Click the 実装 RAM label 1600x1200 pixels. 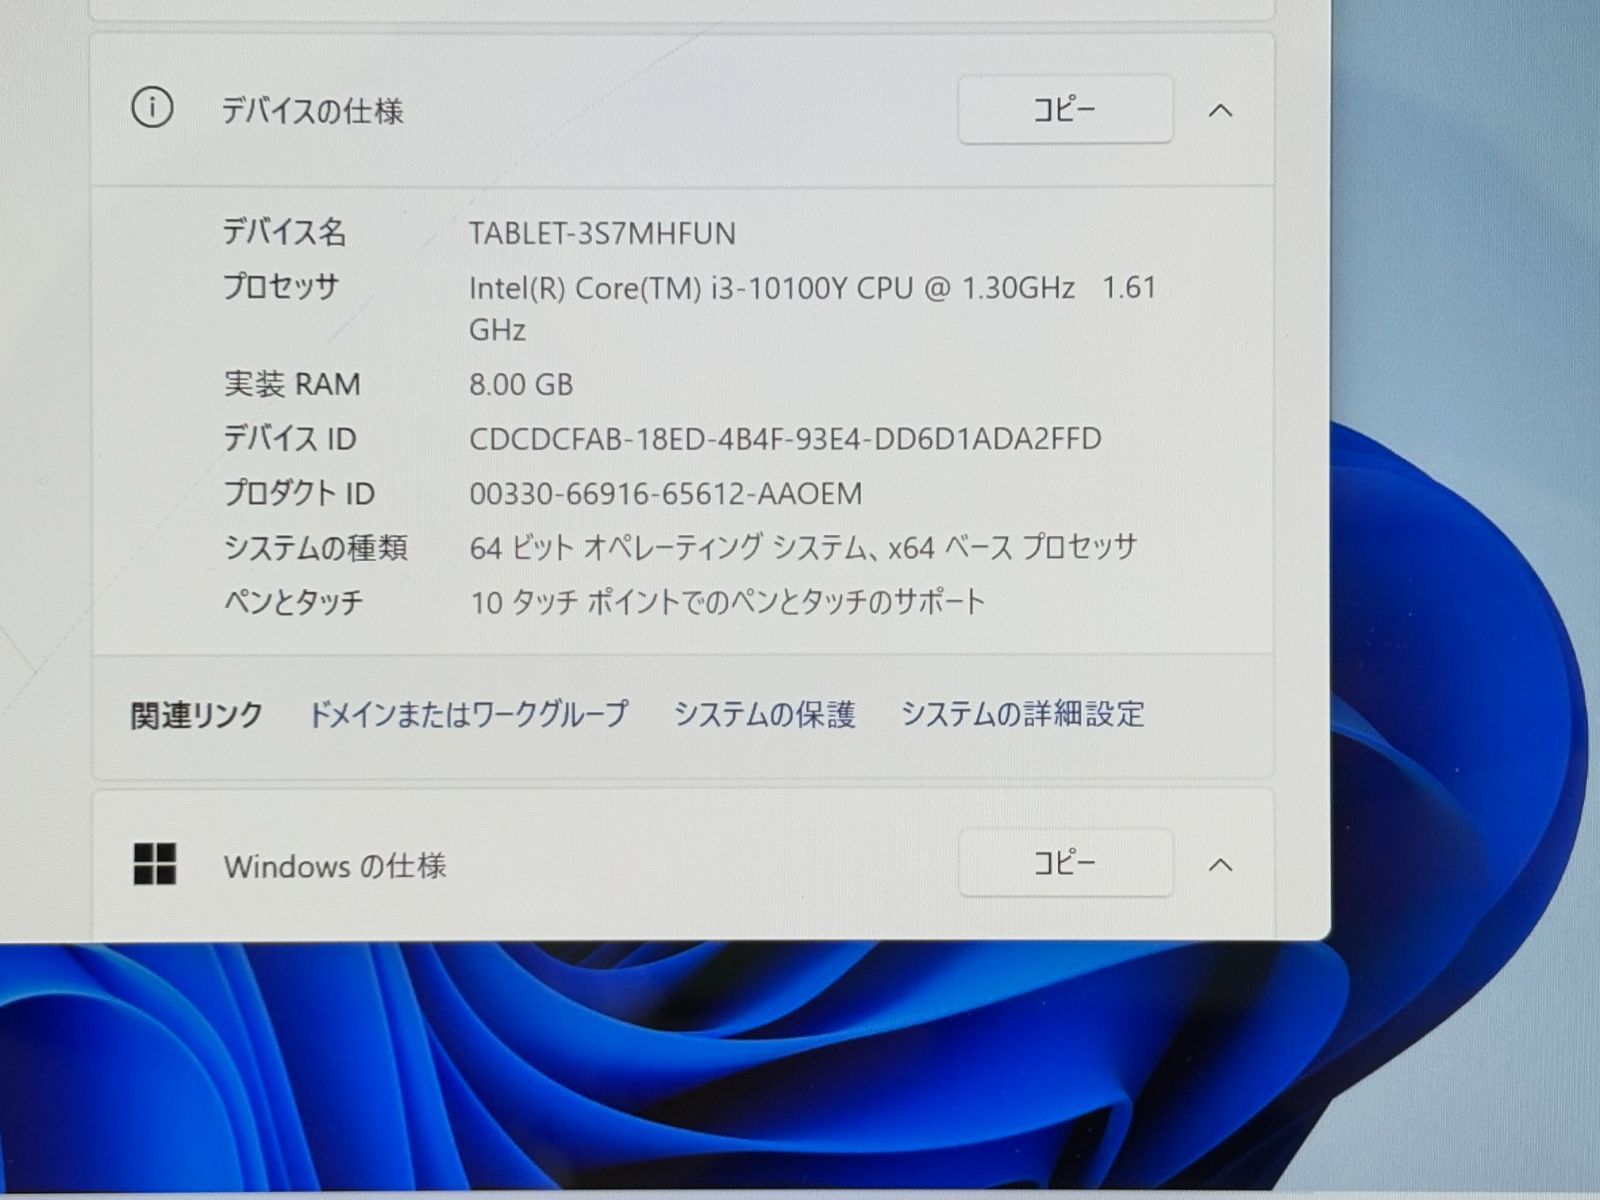291,384
